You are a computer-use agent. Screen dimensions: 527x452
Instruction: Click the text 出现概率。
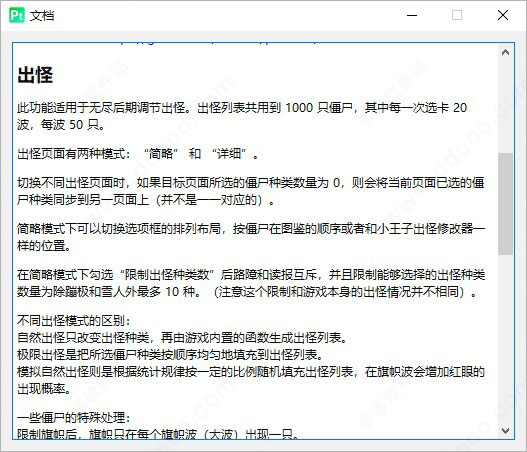44,389
